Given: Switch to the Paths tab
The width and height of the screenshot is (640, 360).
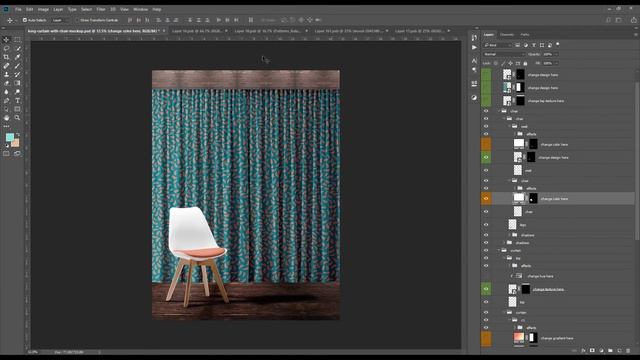Looking at the screenshot, I should click(x=524, y=35).
